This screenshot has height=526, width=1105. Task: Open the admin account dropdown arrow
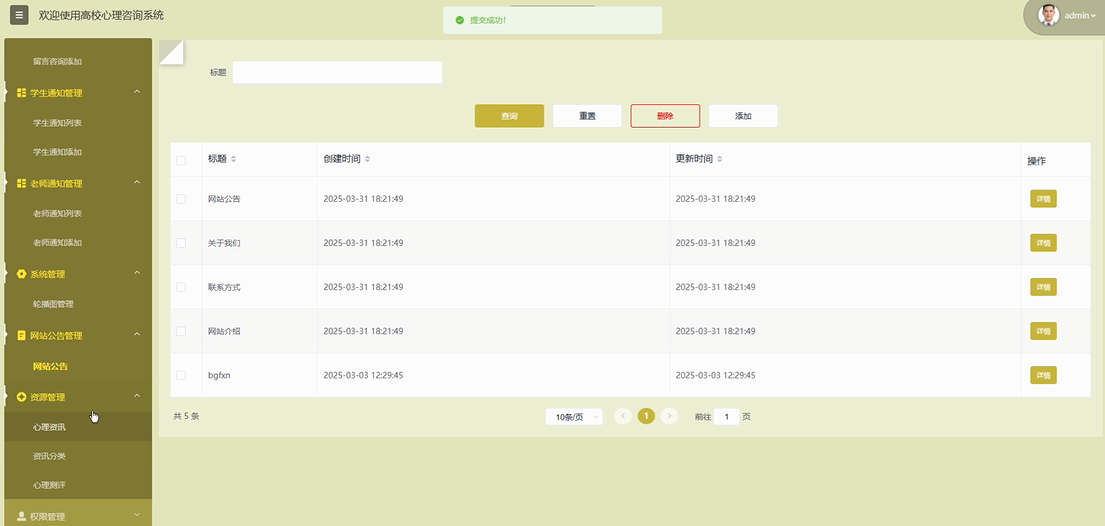[1093, 16]
